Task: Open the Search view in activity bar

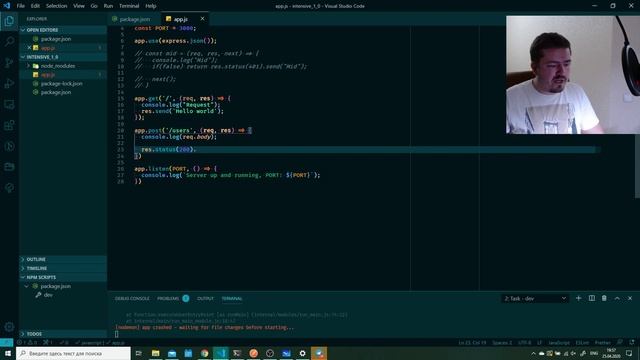Action: click(9, 42)
